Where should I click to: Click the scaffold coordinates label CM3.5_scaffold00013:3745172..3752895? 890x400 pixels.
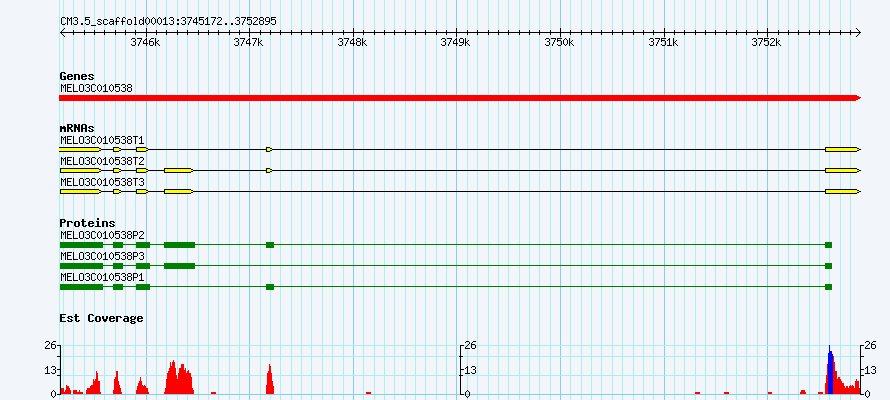tap(169, 21)
